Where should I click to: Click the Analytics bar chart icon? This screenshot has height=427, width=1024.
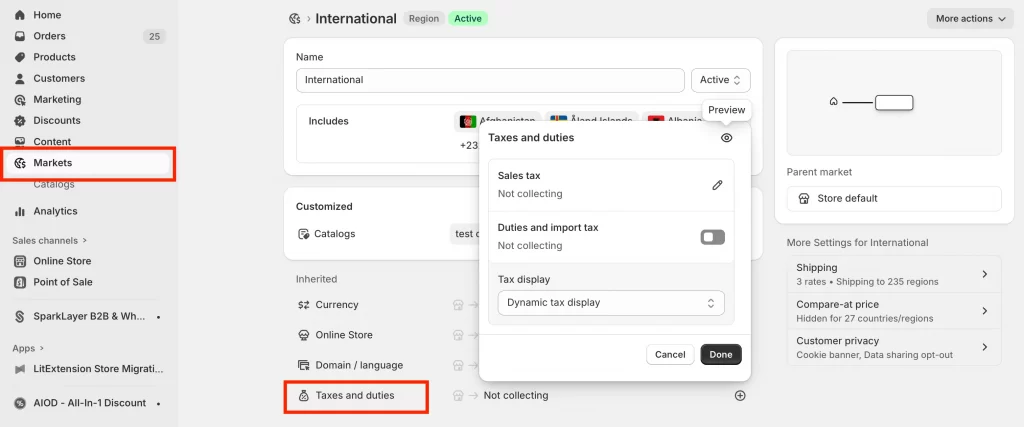pyautogui.click(x=20, y=211)
